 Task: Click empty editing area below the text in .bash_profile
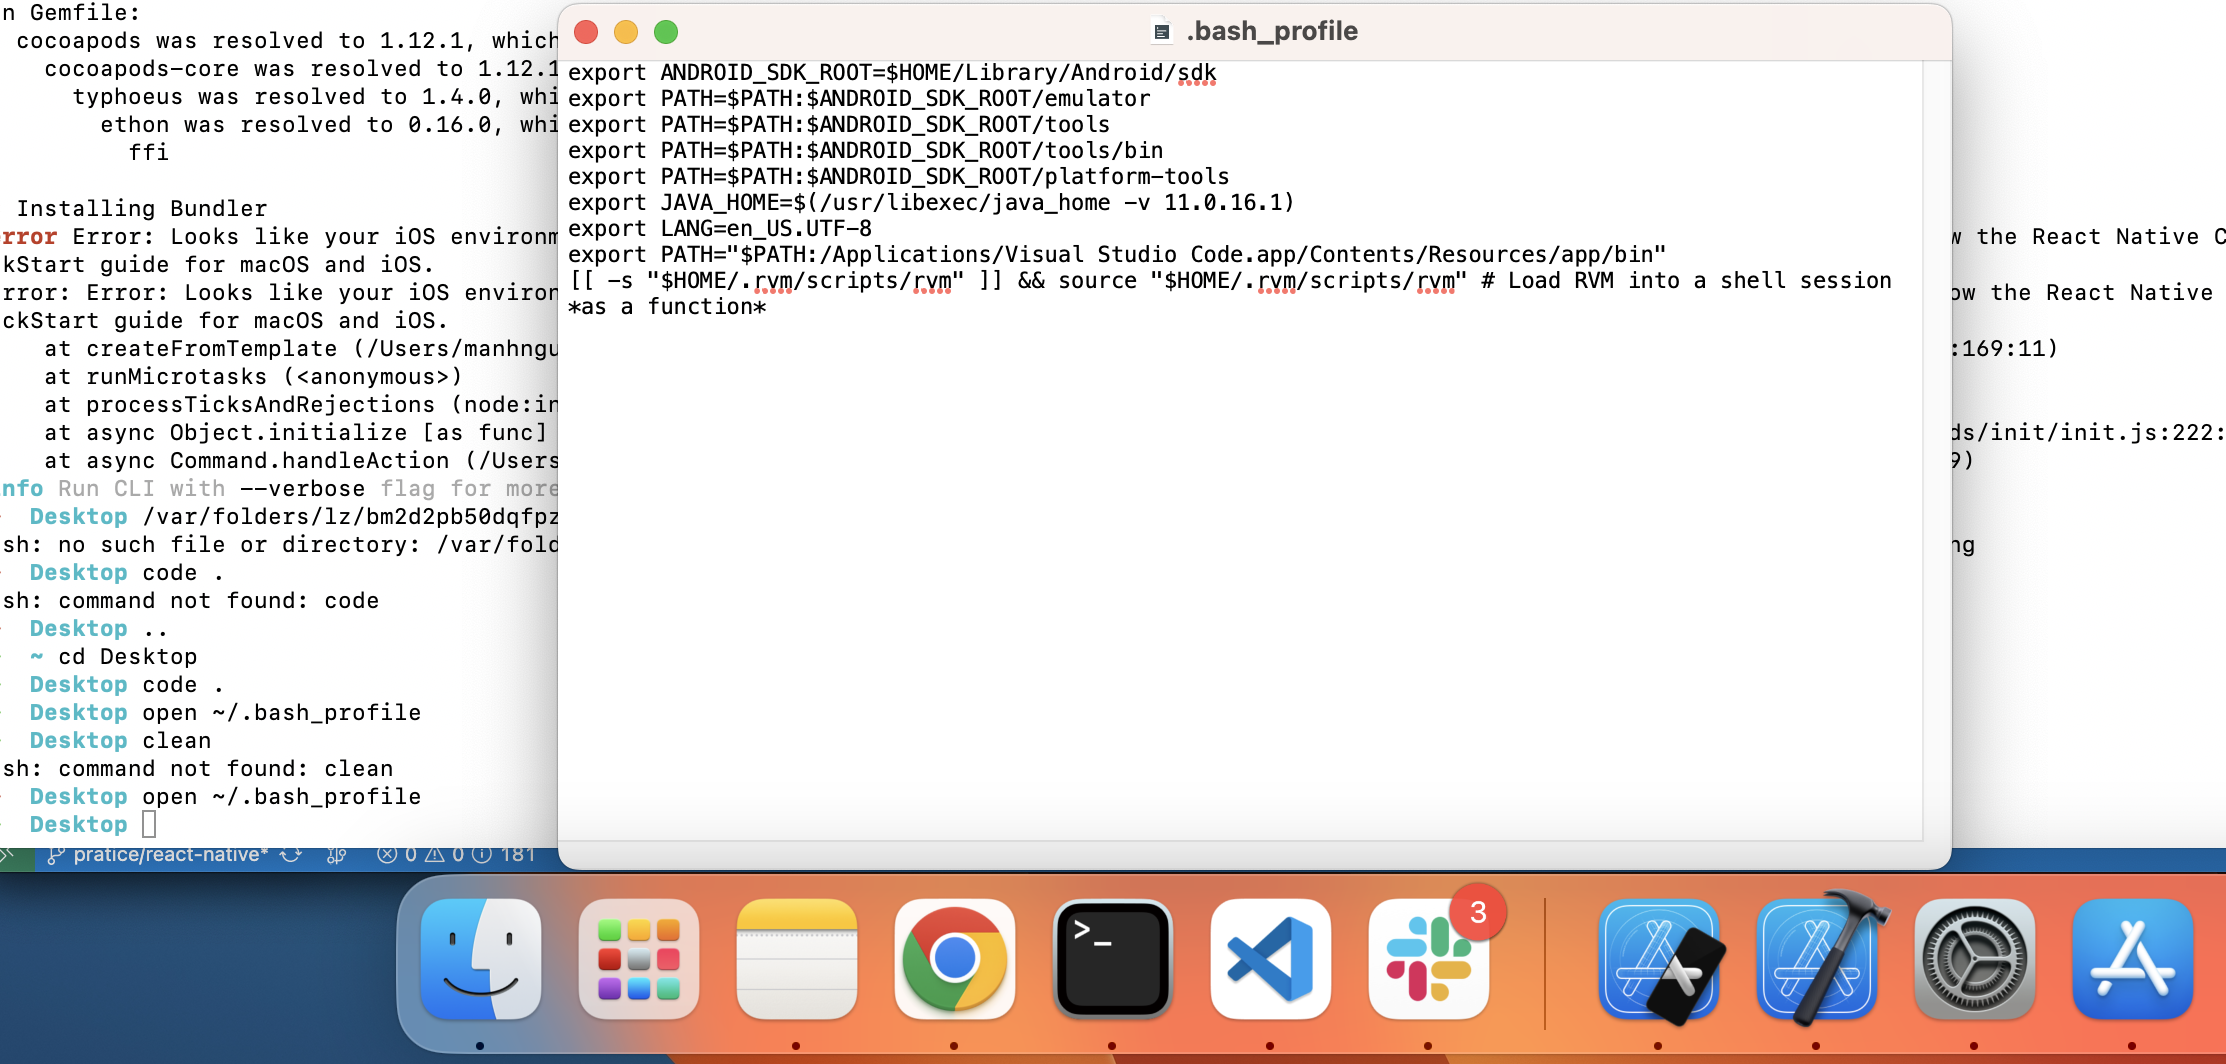click(1240, 580)
